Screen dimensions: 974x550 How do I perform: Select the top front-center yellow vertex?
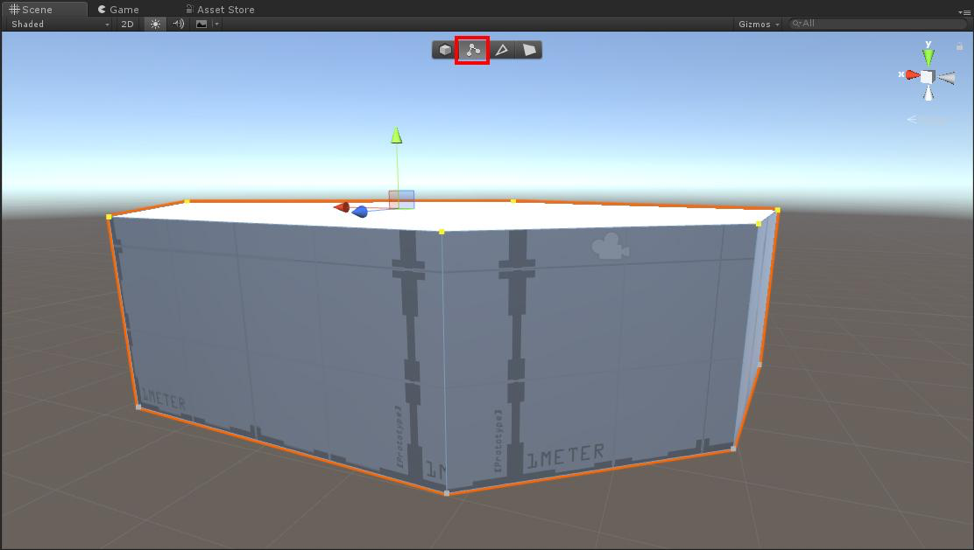tap(442, 232)
